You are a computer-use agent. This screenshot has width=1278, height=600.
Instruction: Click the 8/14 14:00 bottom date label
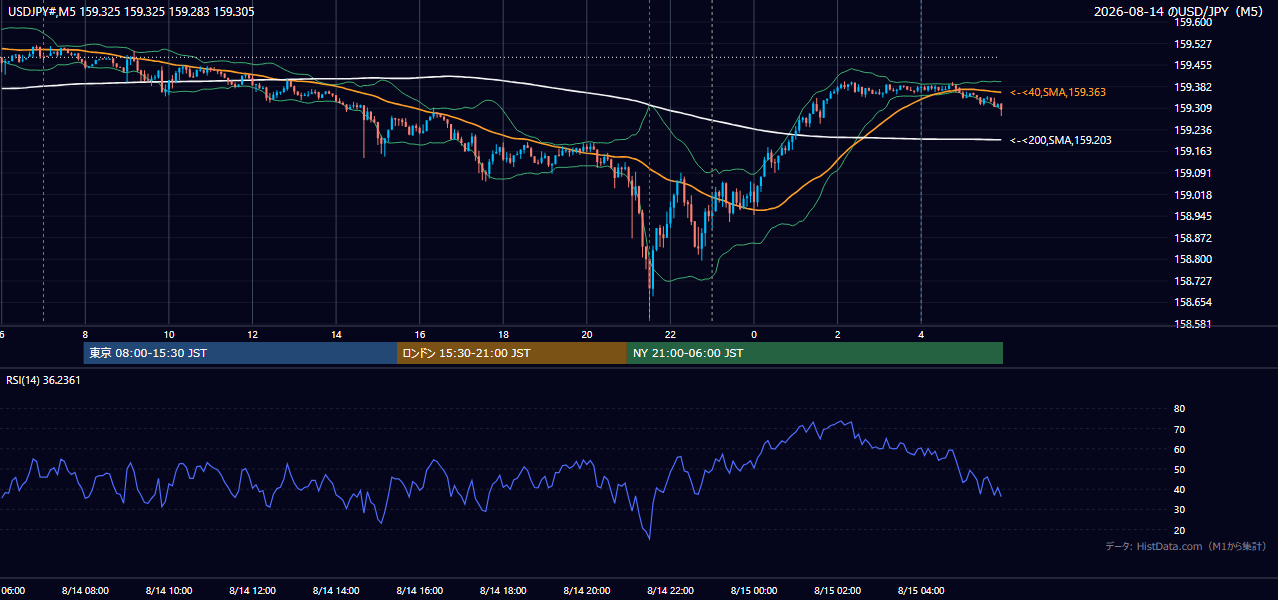(336, 590)
